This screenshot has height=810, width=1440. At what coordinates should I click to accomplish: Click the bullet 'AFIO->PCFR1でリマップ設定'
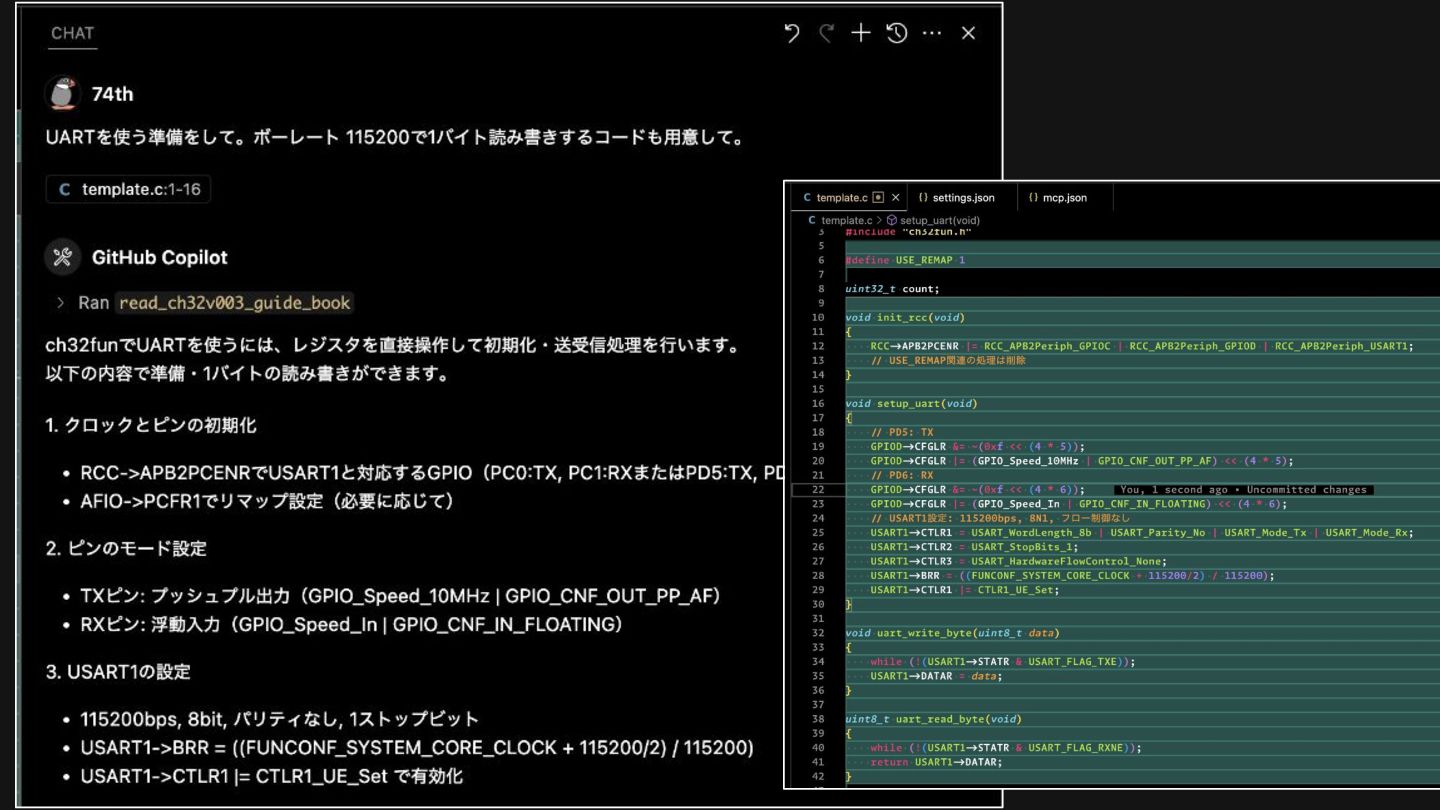pyautogui.click(x=266, y=501)
